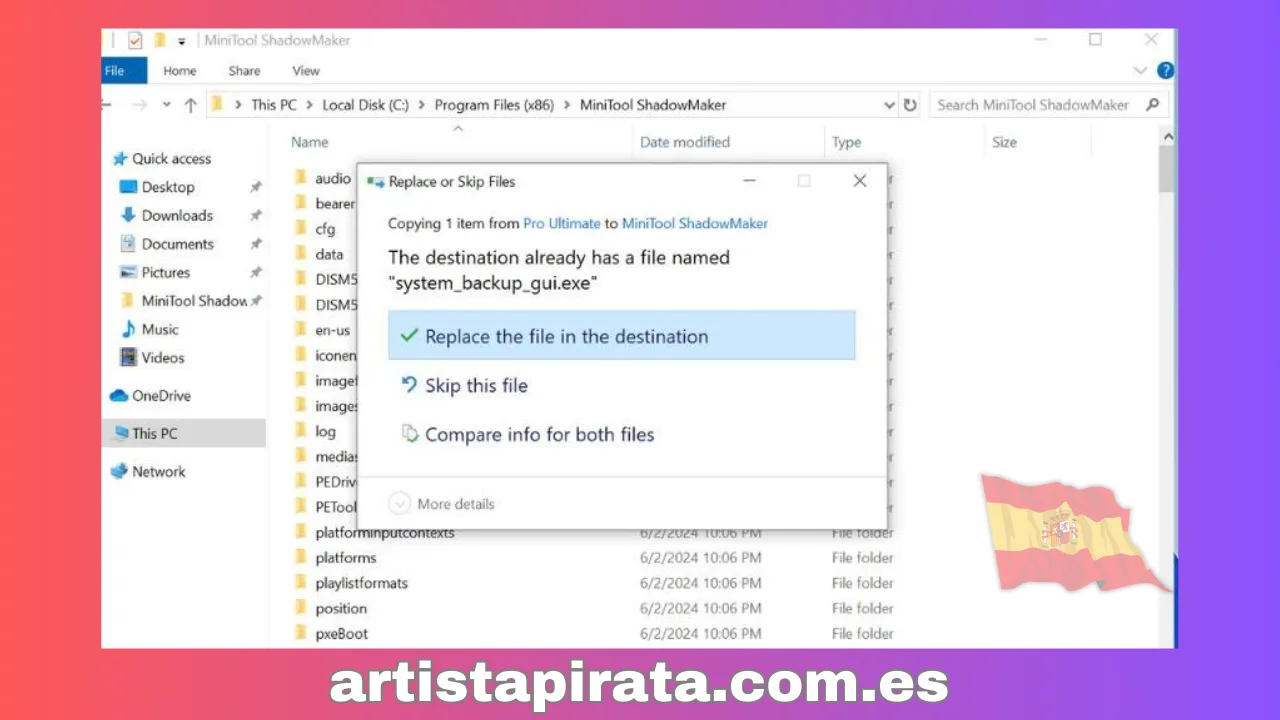Switch to the Share ribbon tab
The height and width of the screenshot is (720, 1280).
(x=244, y=71)
